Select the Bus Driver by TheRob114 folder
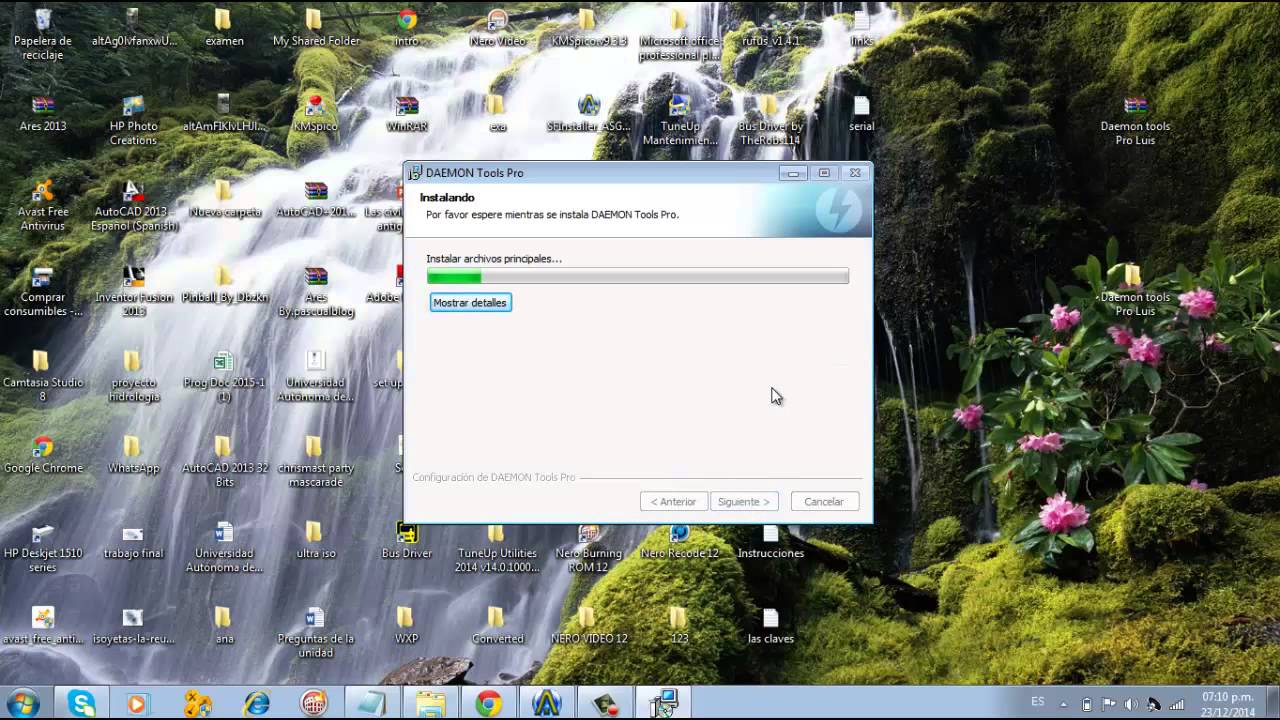This screenshot has width=1280, height=720. [770, 120]
